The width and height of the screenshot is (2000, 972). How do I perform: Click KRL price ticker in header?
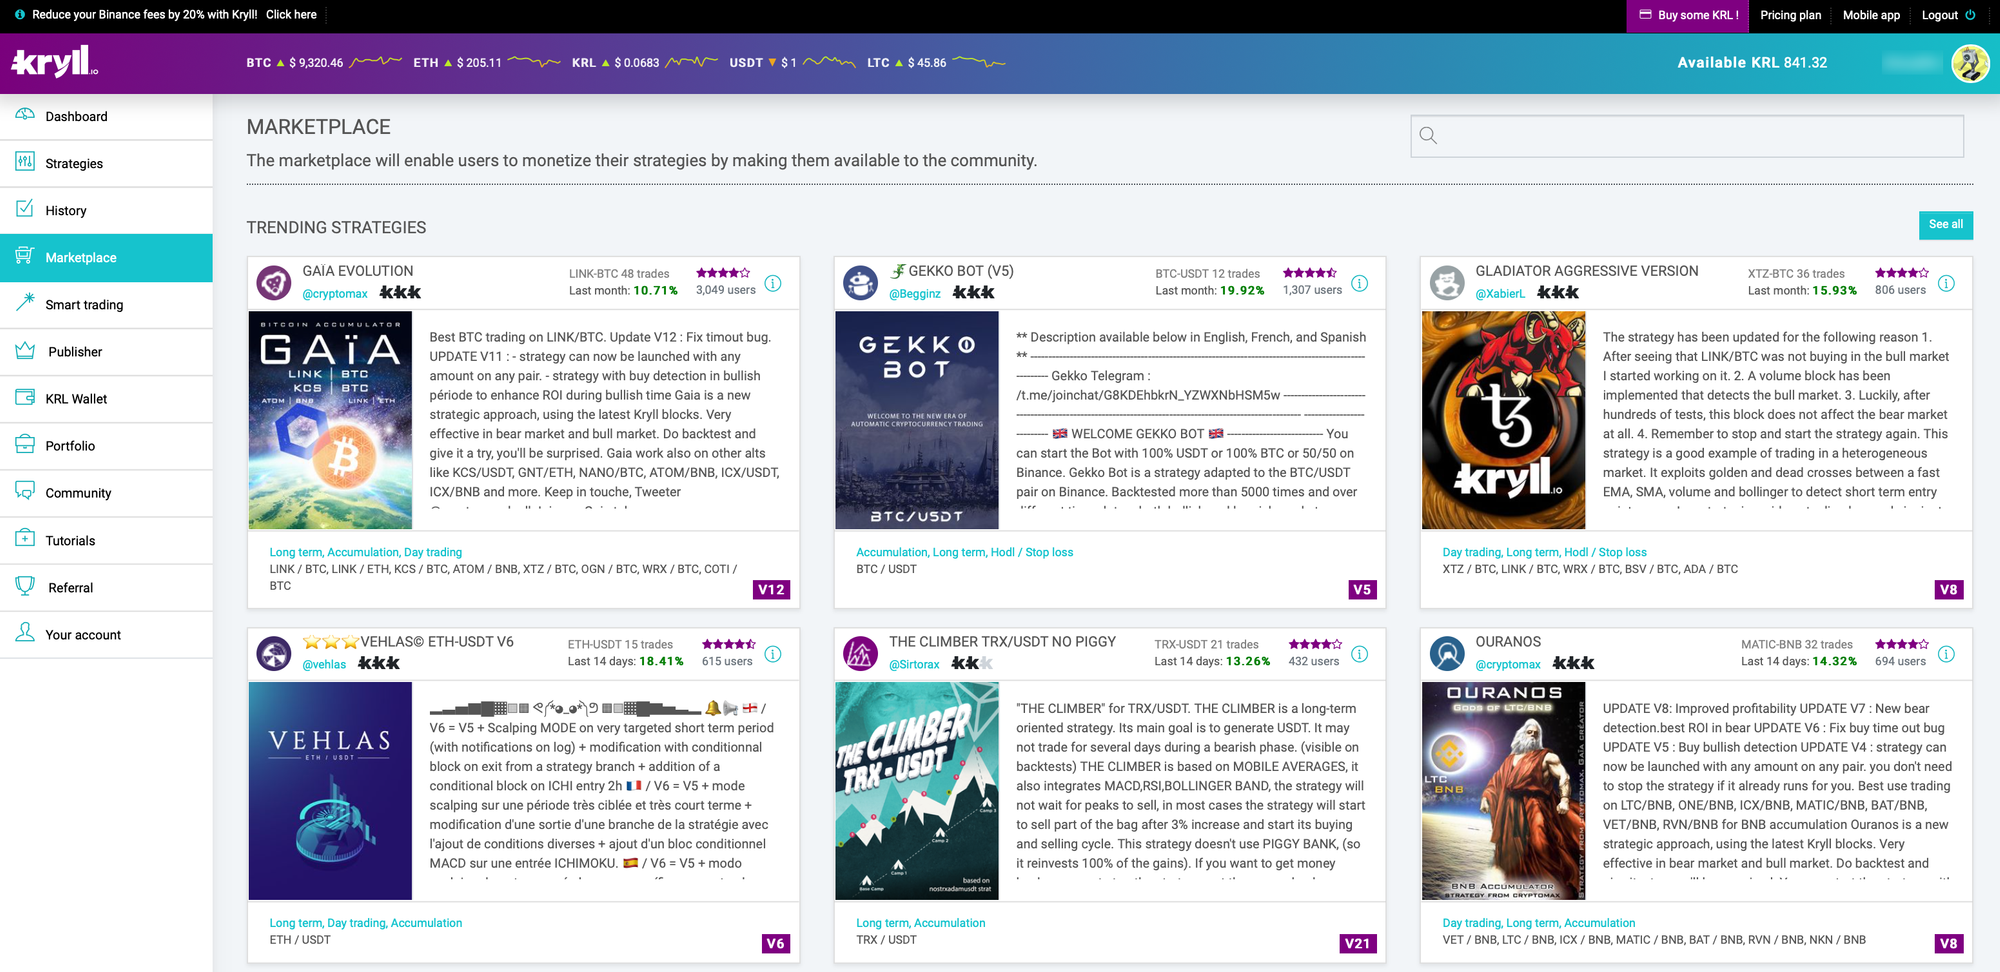pyautogui.click(x=644, y=63)
